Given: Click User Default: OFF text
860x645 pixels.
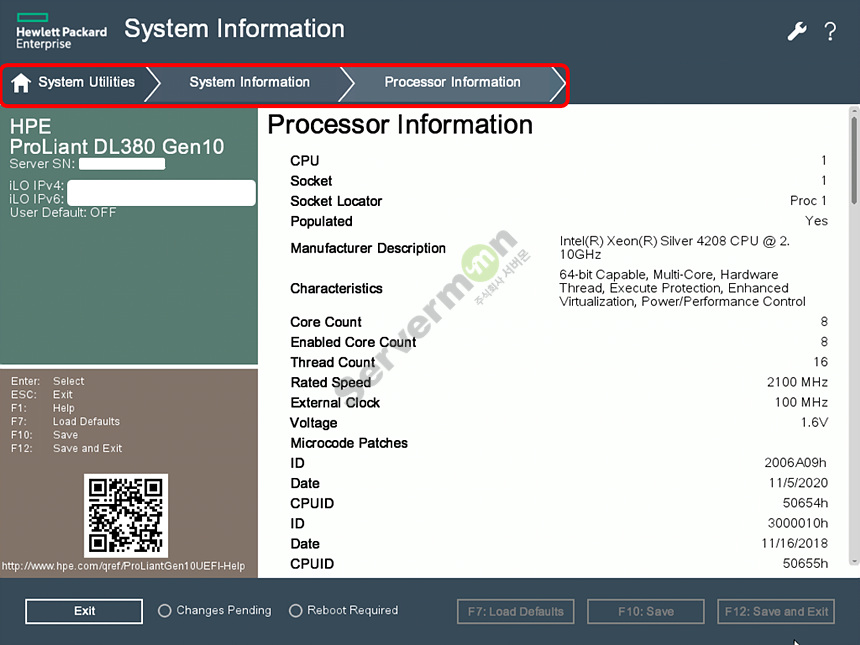Looking at the screenshot, I should pos(63,213).
